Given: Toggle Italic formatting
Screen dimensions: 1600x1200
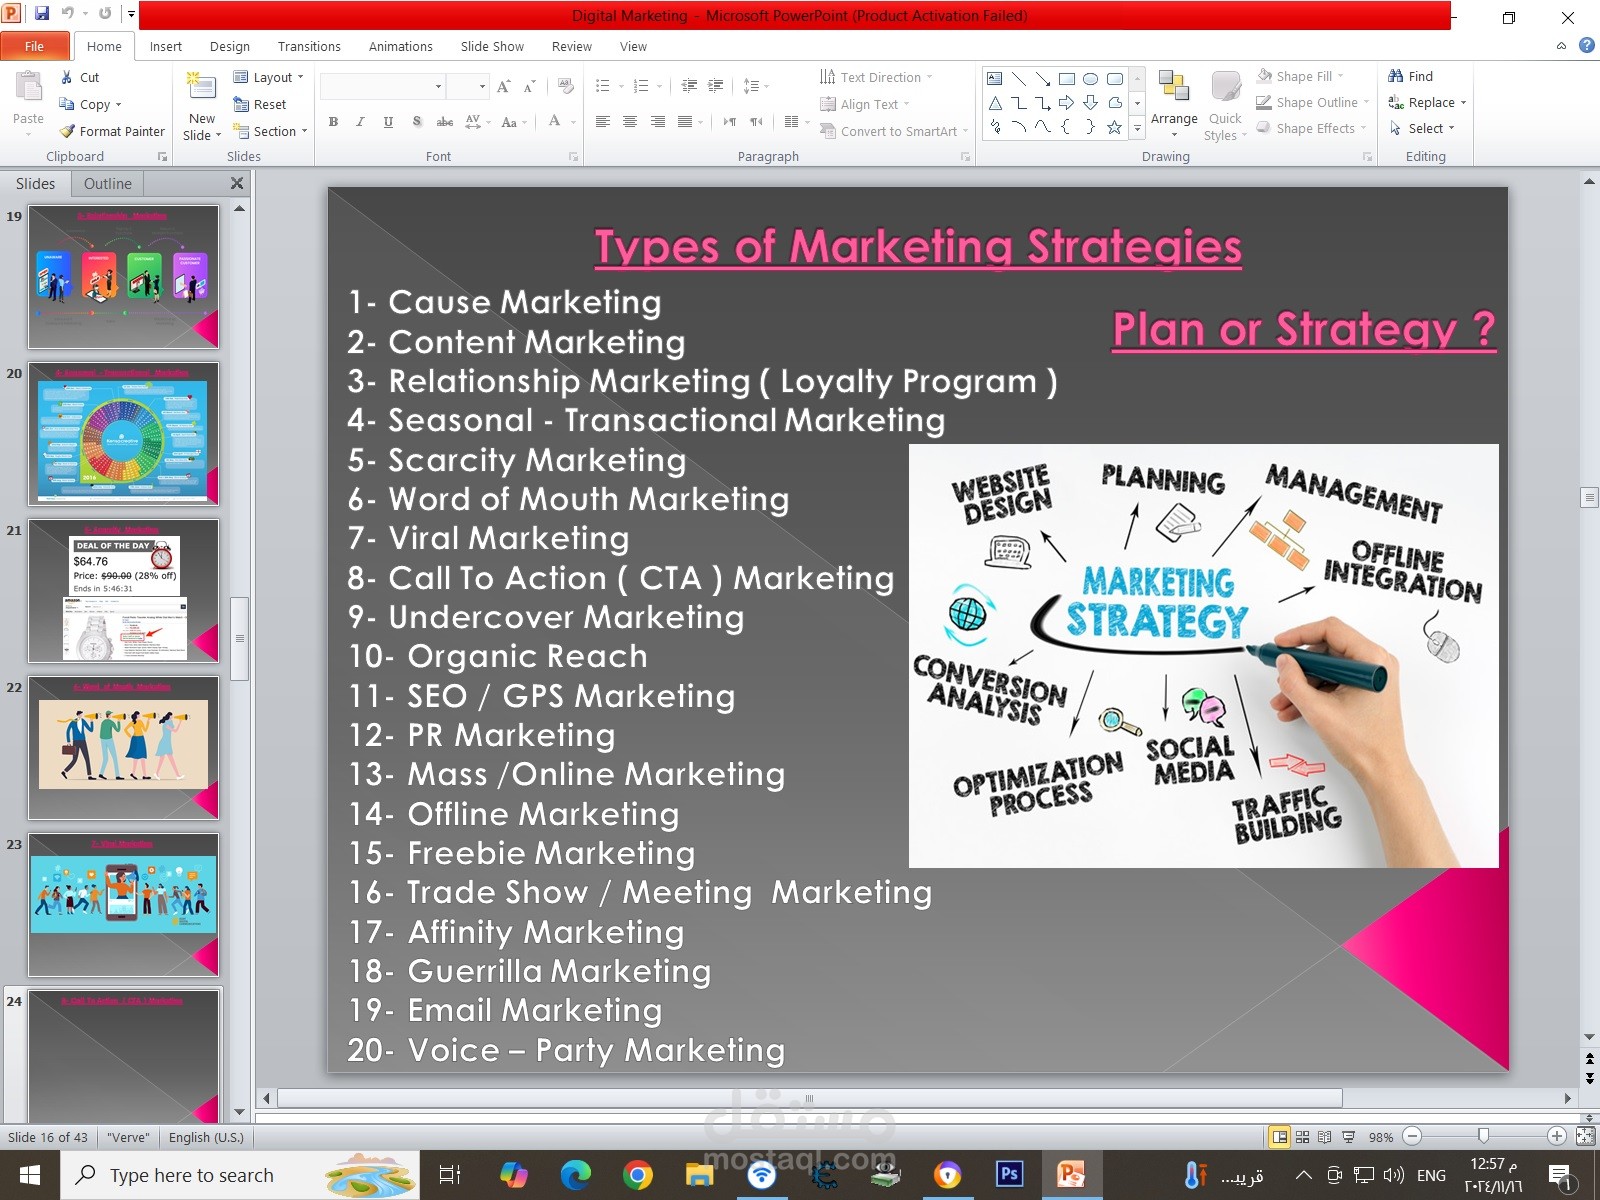Looking at the screenshot, I should pos(360,122).
